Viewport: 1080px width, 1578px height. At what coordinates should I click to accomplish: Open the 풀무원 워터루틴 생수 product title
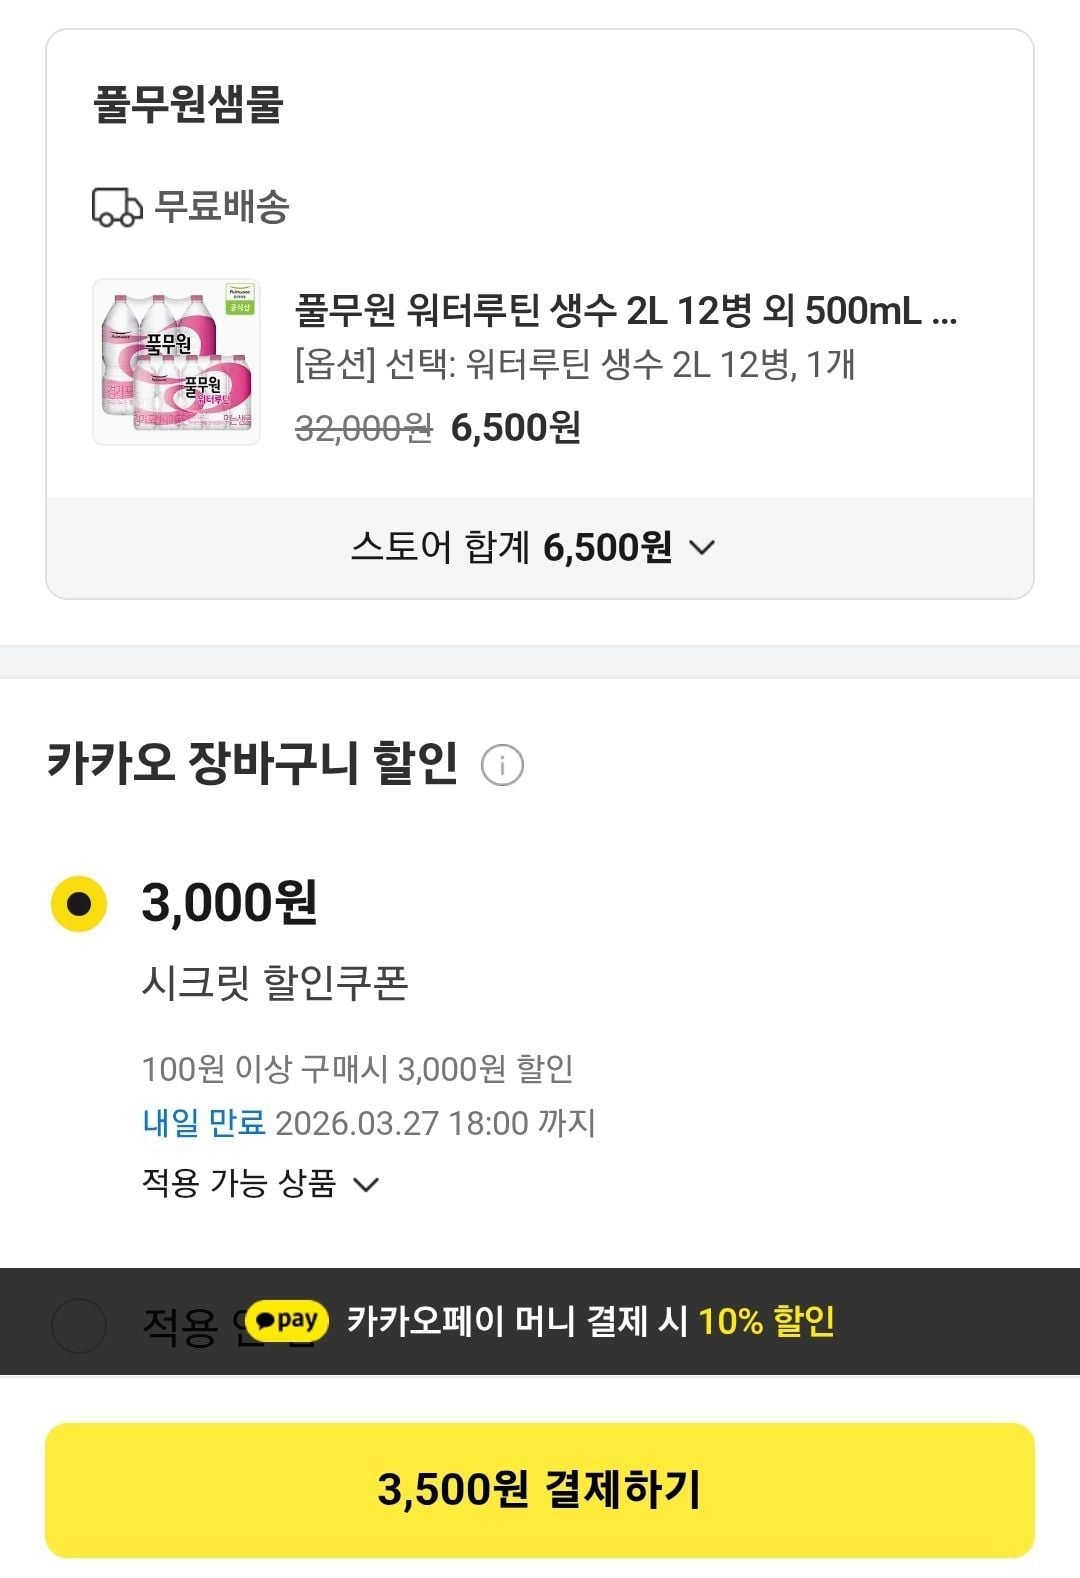coord(626,311)
